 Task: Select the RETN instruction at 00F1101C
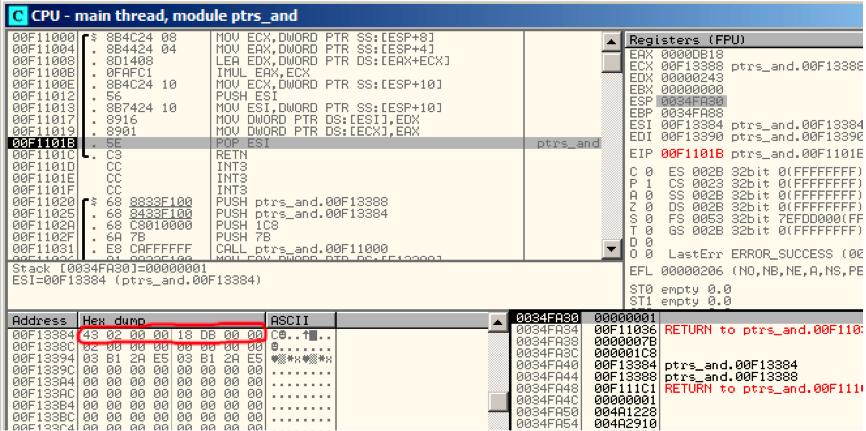[x=305, y=155]
